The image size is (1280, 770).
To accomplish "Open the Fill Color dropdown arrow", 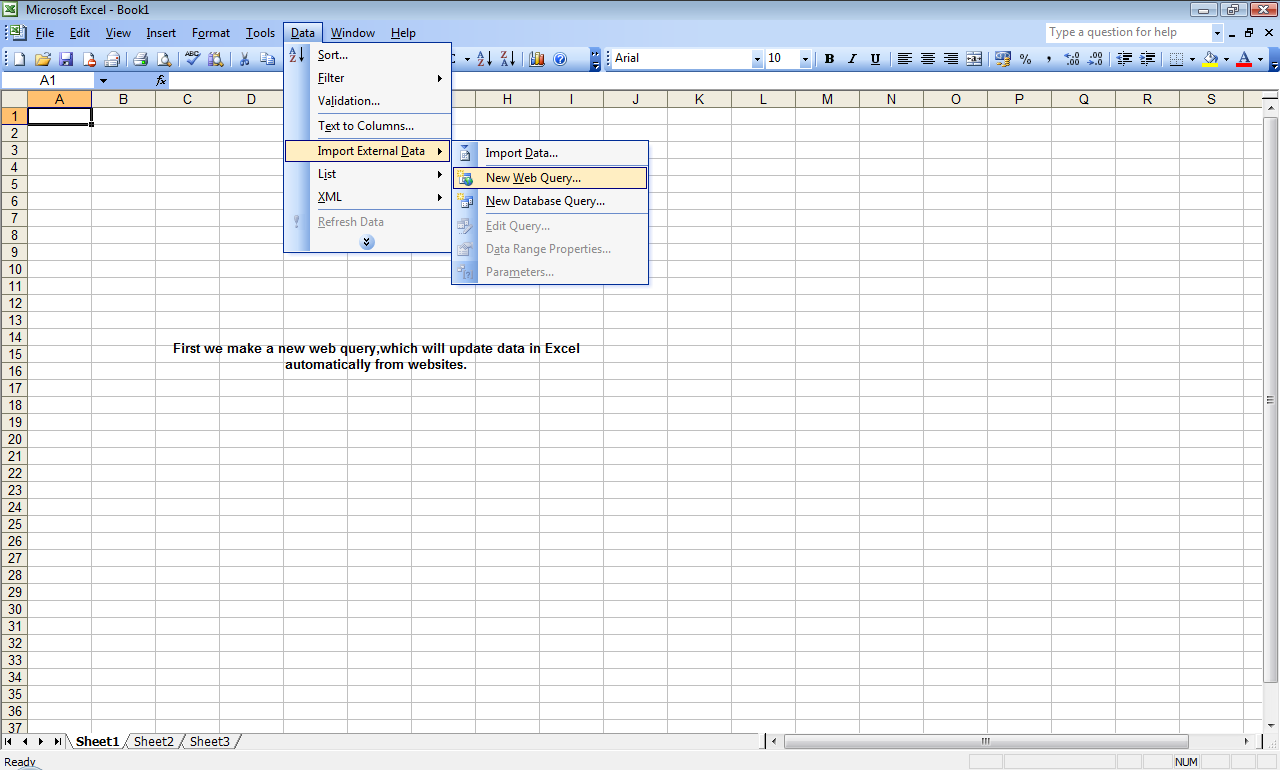I will click(1227, 58).
